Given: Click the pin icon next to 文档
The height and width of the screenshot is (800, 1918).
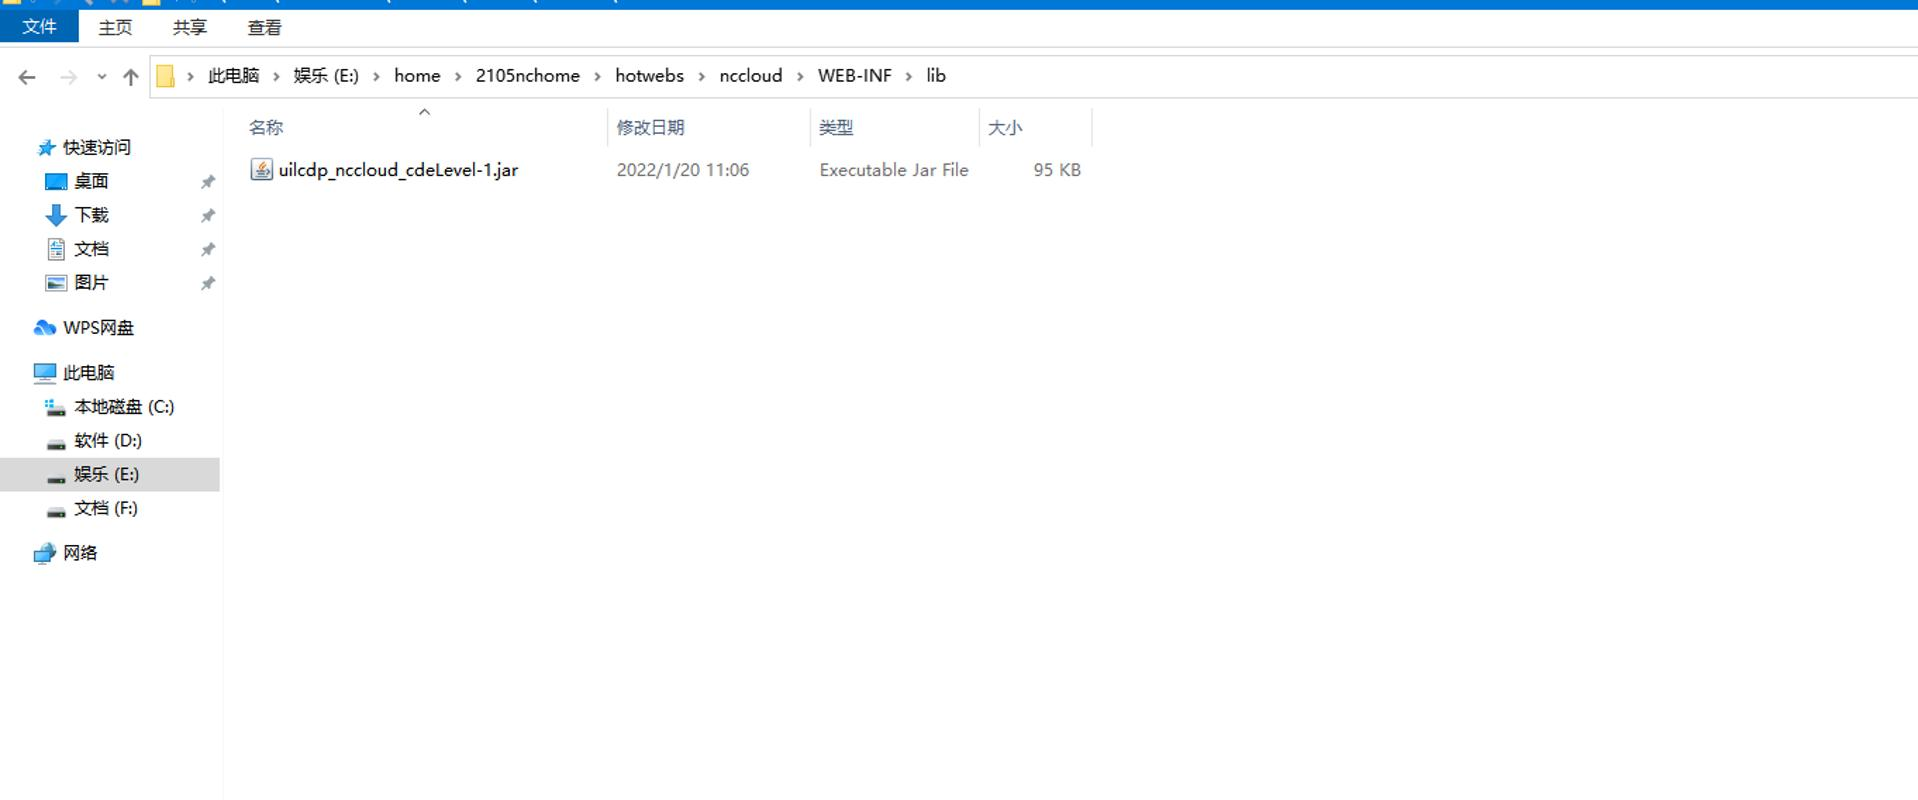Looking at the screenshot, I should point(208,250).
